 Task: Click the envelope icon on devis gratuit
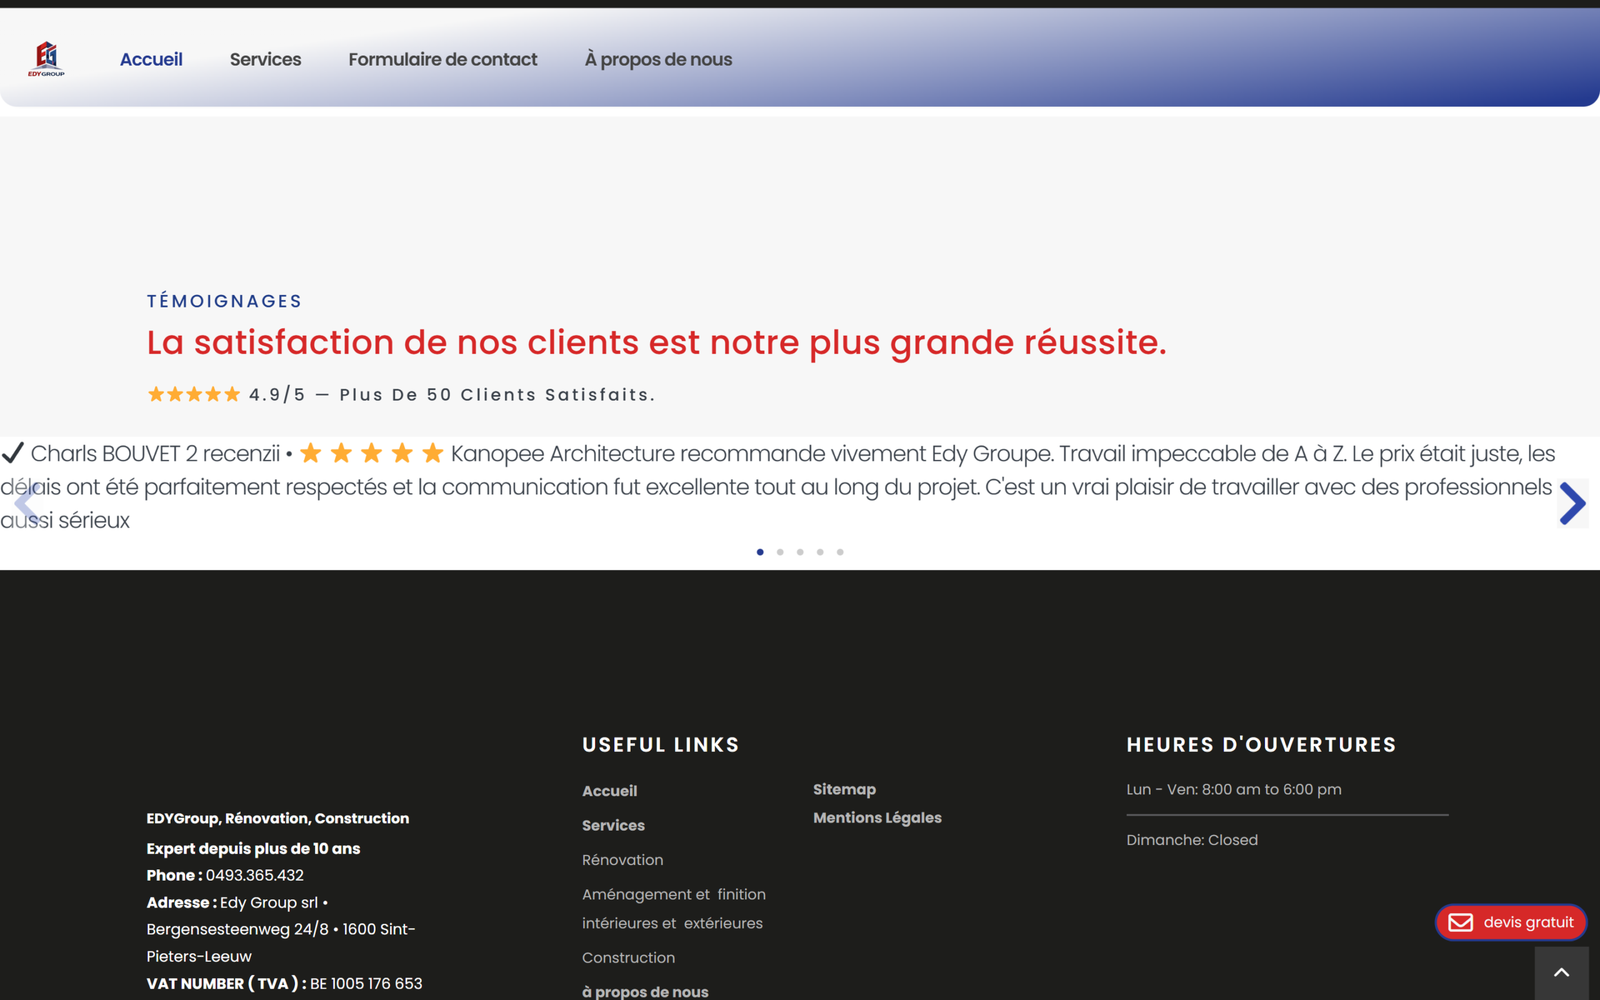click(1463, 922)
